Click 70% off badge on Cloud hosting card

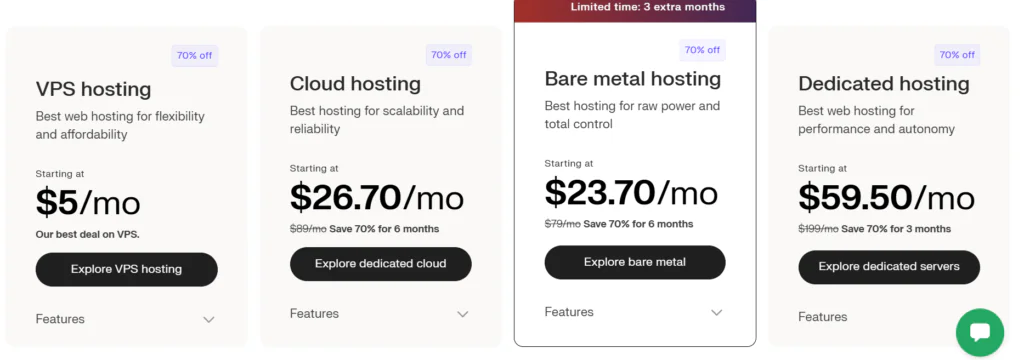449,55
